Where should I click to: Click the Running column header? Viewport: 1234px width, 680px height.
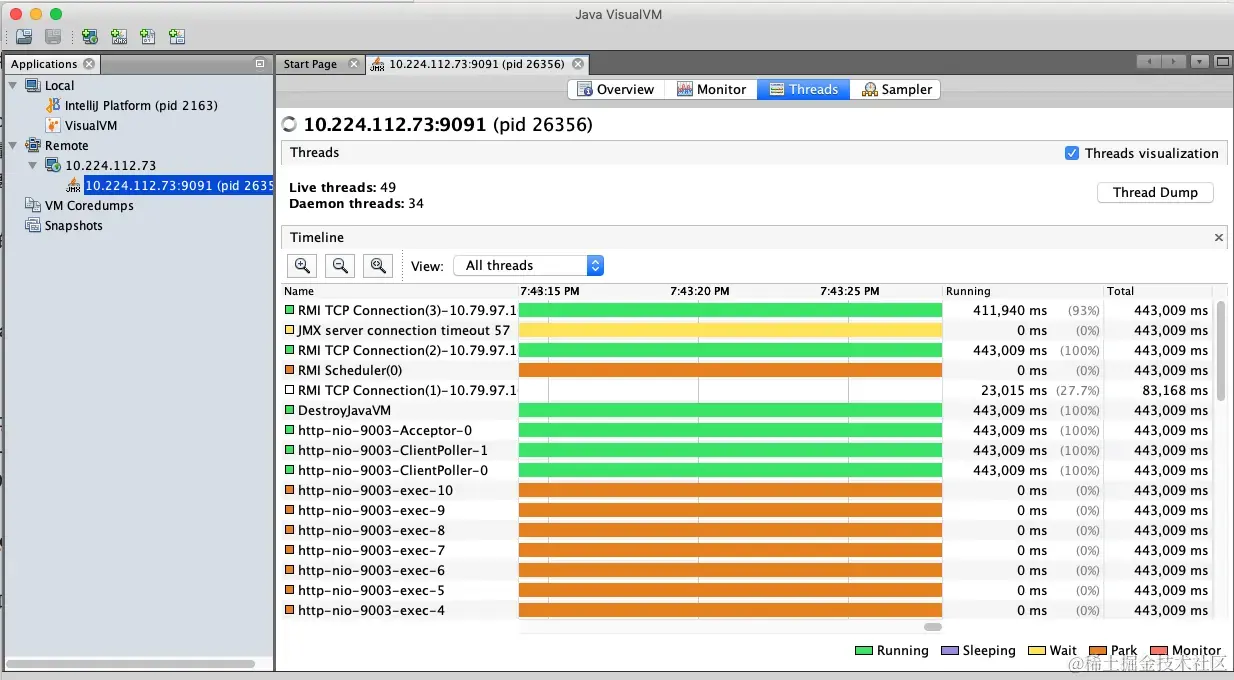(1024, 291)
